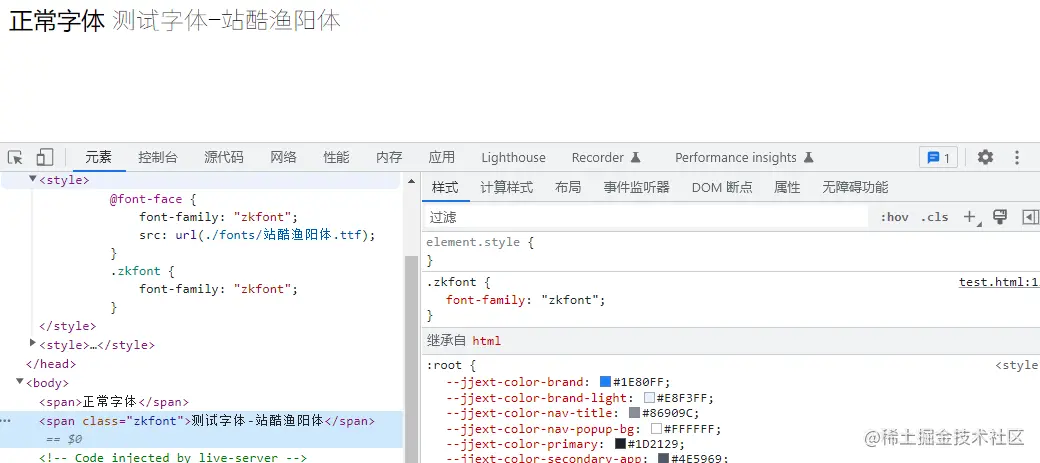The height and width of the screenshot is (463, 1040).
Task: Select the 布局 sub-tab
Action: [x=568, y=187]
